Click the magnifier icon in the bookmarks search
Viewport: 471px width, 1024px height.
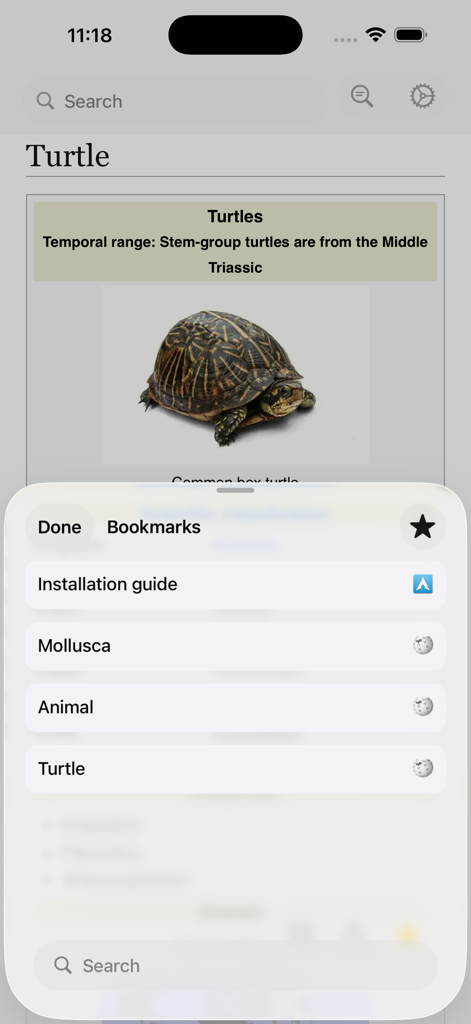point(63,965)
